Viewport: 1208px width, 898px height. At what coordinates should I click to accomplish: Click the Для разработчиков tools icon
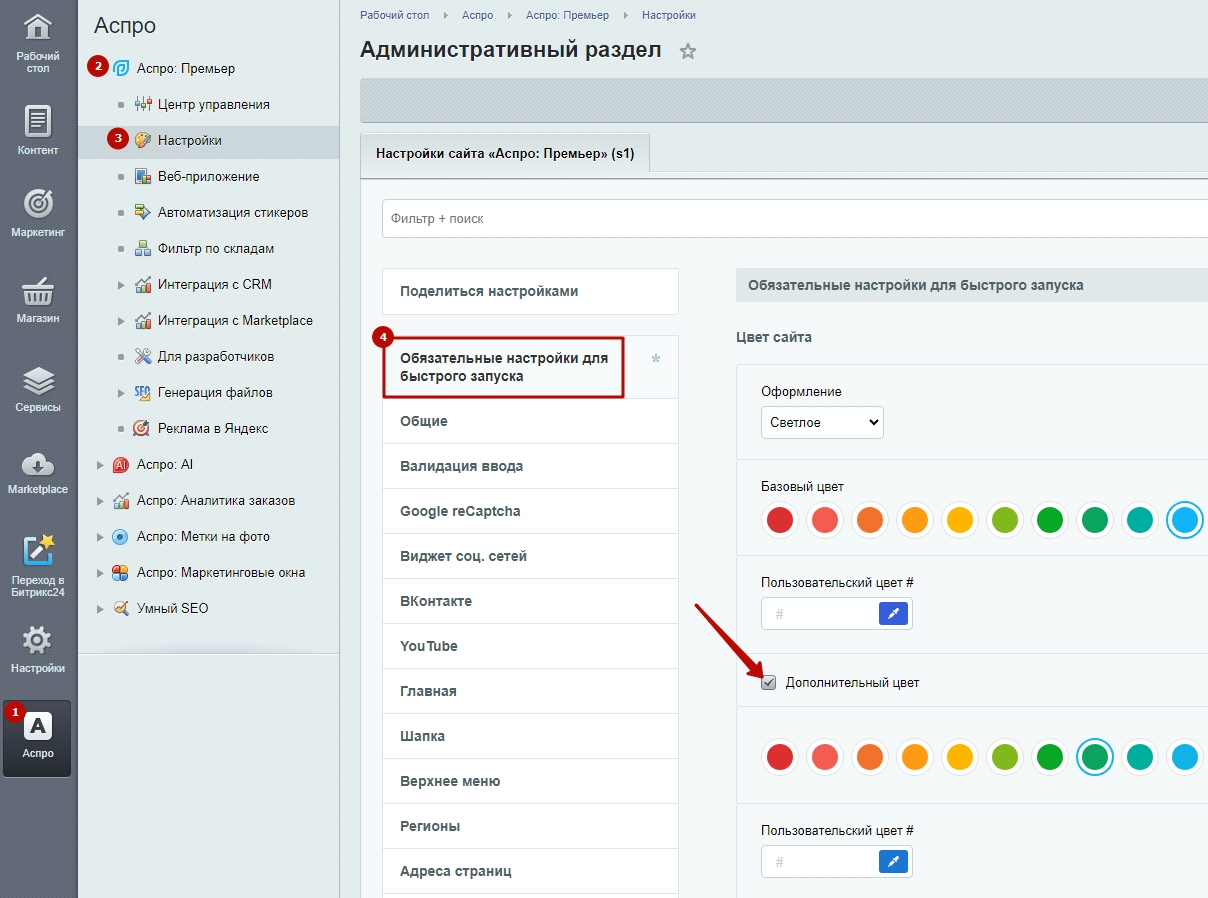(x=143, y=356)
